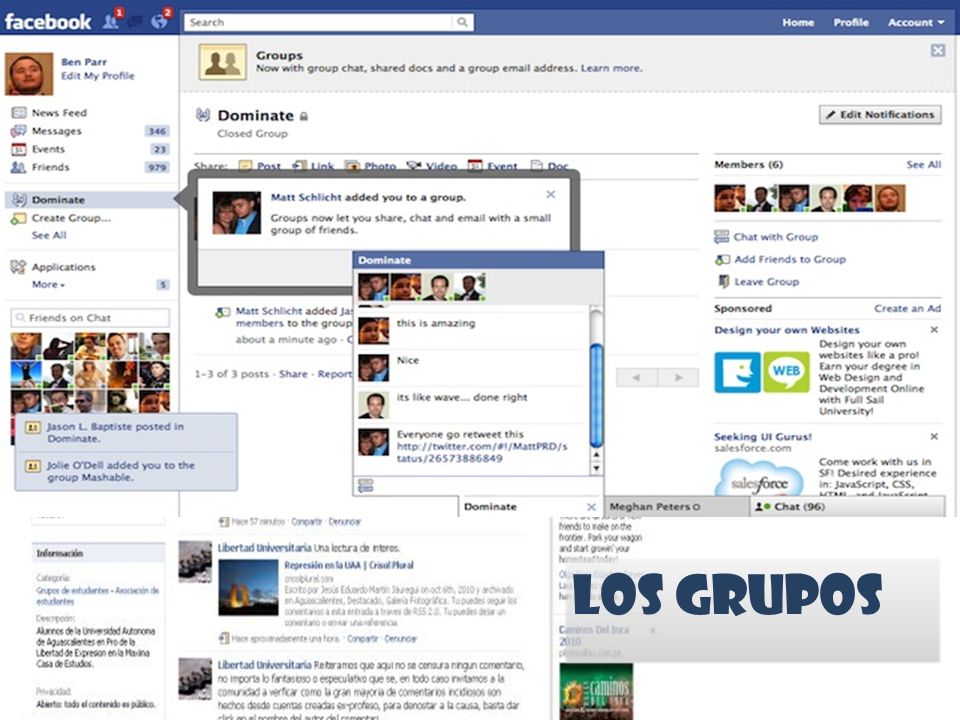Click the chat input icon in Dominate chat
This screenshot has height=720, width=960.
click(366, 486)
